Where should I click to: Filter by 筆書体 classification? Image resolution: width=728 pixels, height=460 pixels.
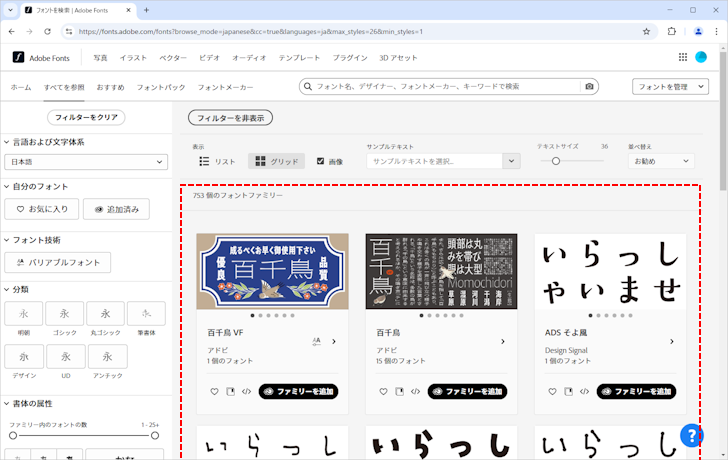click(146, 314)
